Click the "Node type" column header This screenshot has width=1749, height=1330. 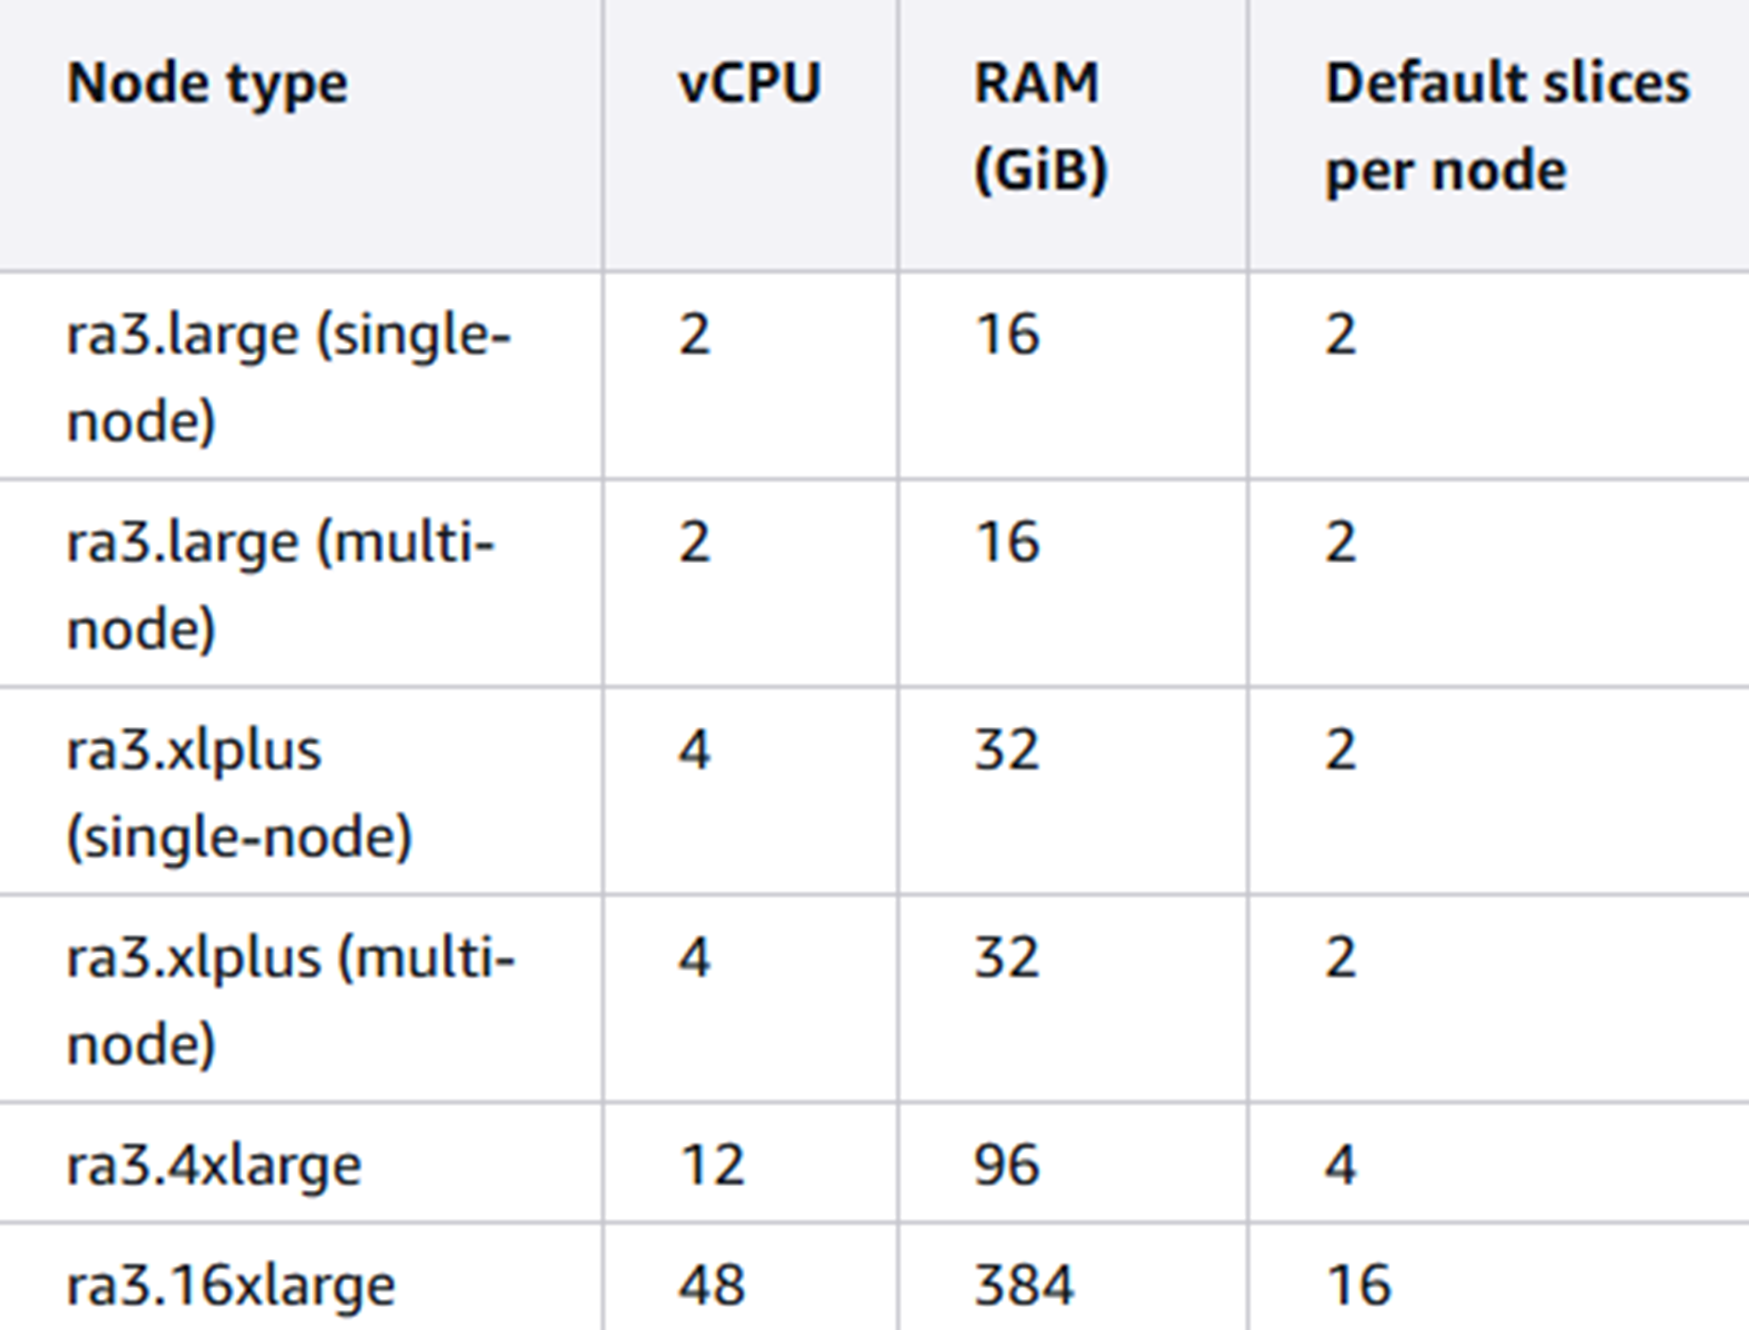pyautogui.click(x=207, y=83)
